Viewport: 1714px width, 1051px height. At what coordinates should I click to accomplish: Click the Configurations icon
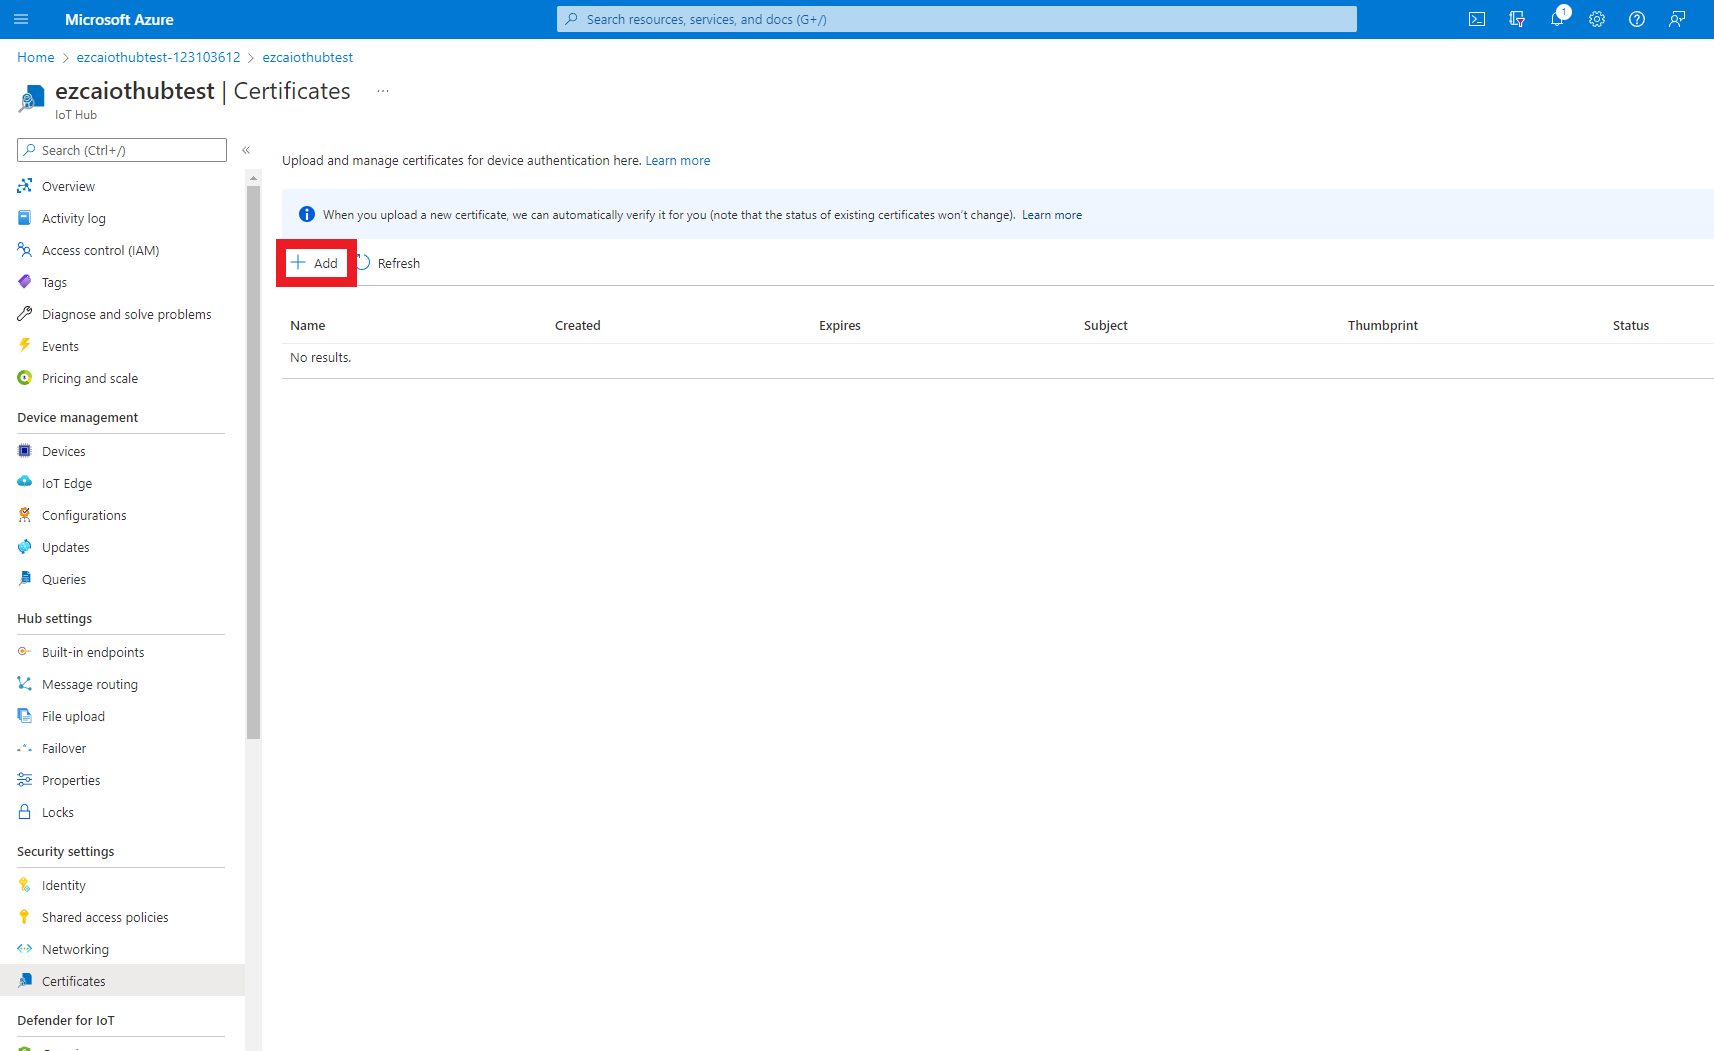pyautogui.click(x=25, y=515)
